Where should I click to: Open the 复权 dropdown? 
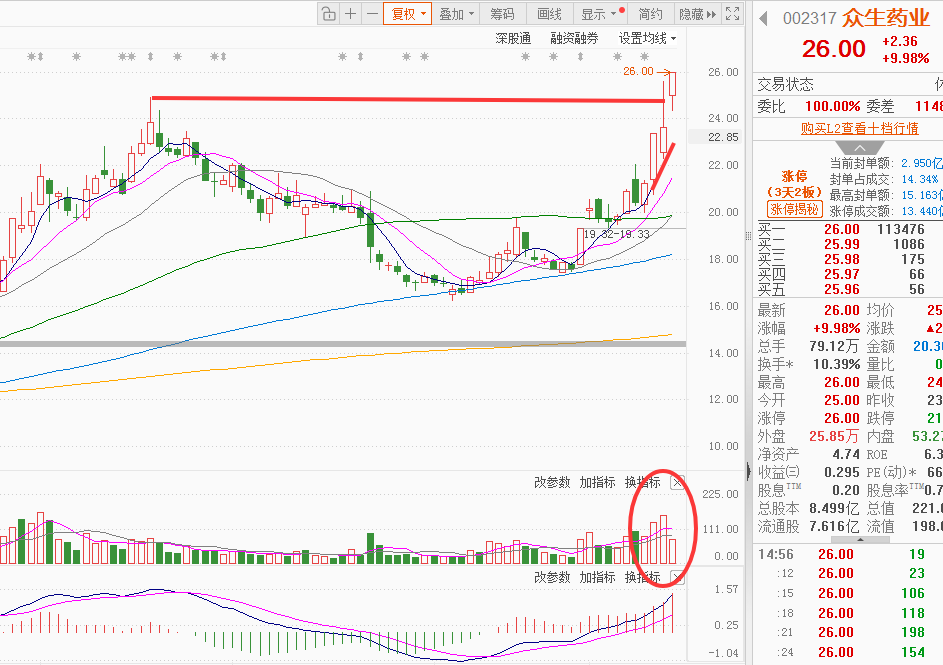[408, 14]
